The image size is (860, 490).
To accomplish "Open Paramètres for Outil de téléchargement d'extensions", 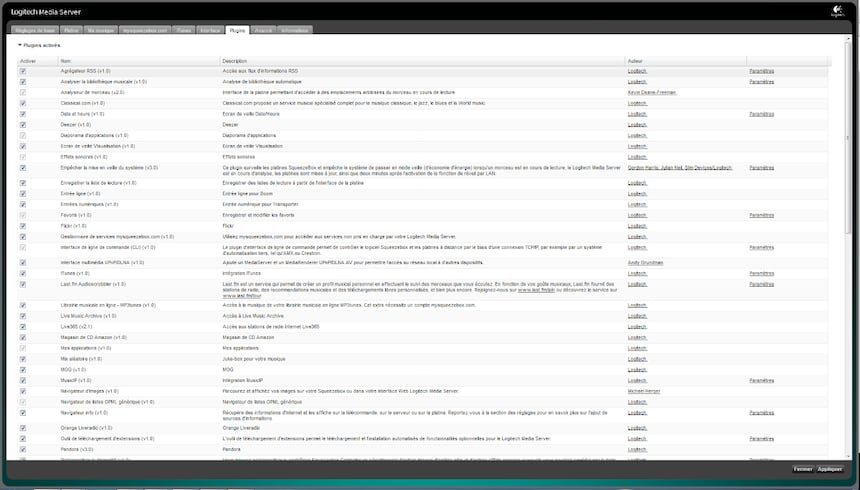I will click(x=761, y=439).
